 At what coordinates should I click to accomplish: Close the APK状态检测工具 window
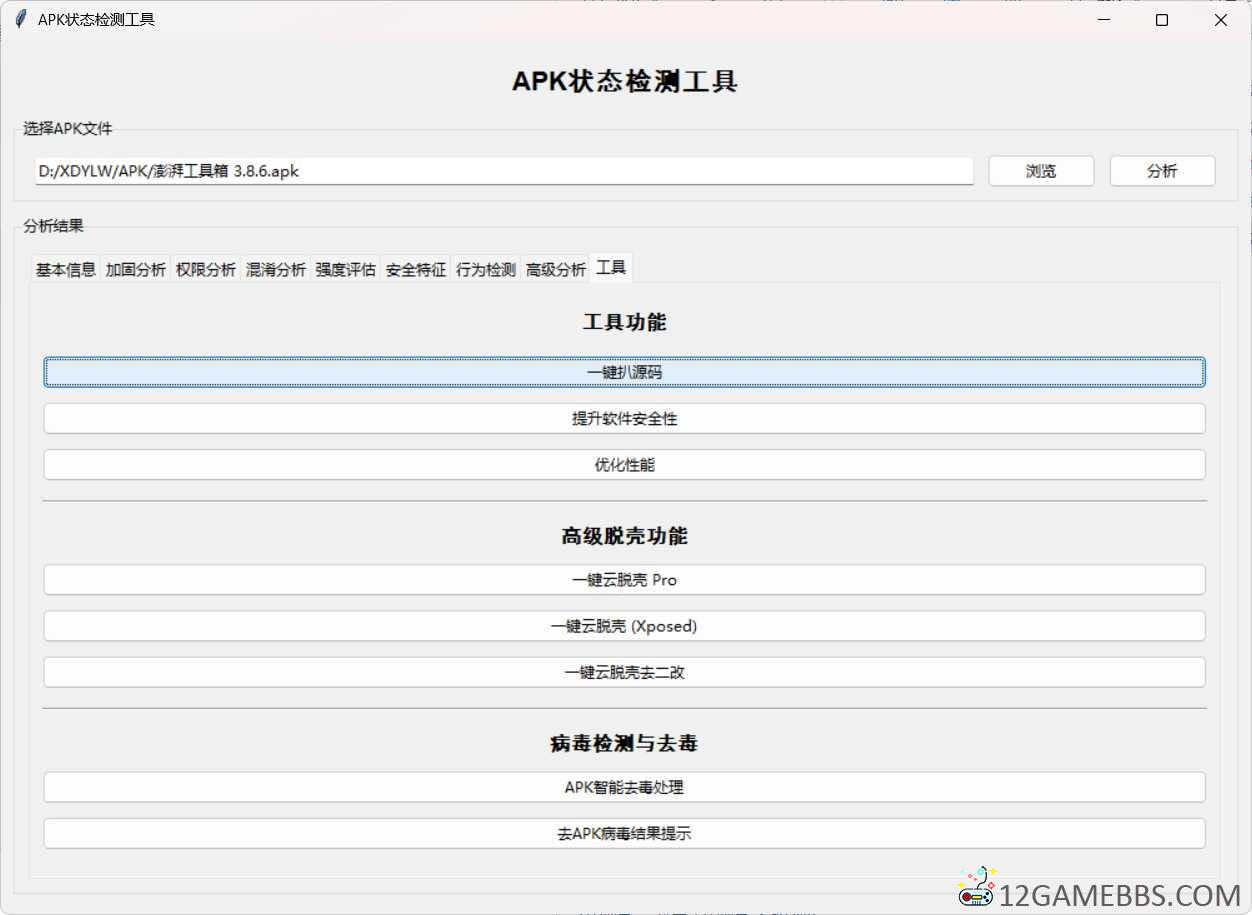click(x=1220, y=20)
